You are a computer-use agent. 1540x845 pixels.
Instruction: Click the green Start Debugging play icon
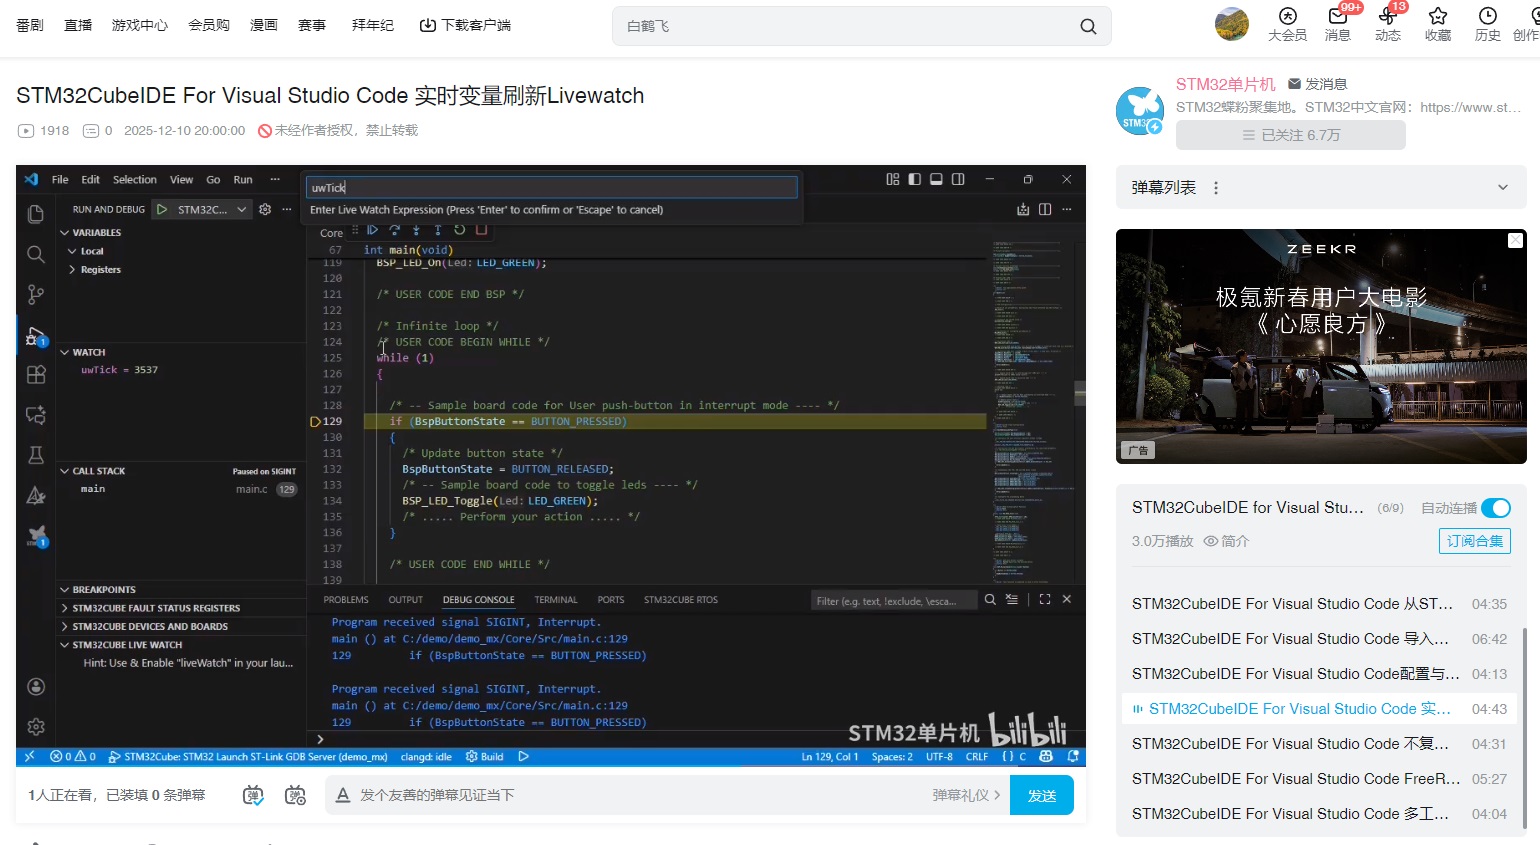point(162,209)
